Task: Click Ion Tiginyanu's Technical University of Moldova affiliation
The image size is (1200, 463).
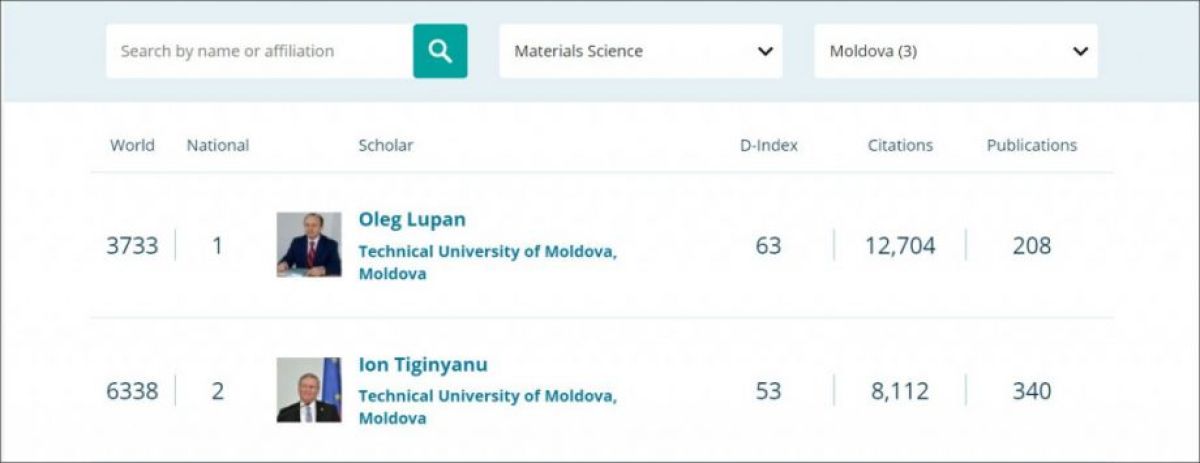Action: point(488,407)
